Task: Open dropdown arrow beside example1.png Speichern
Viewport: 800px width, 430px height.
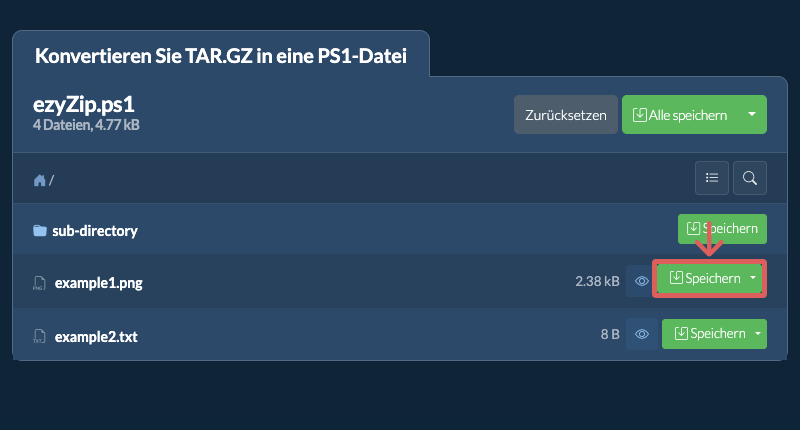Action: click(753, 278)
